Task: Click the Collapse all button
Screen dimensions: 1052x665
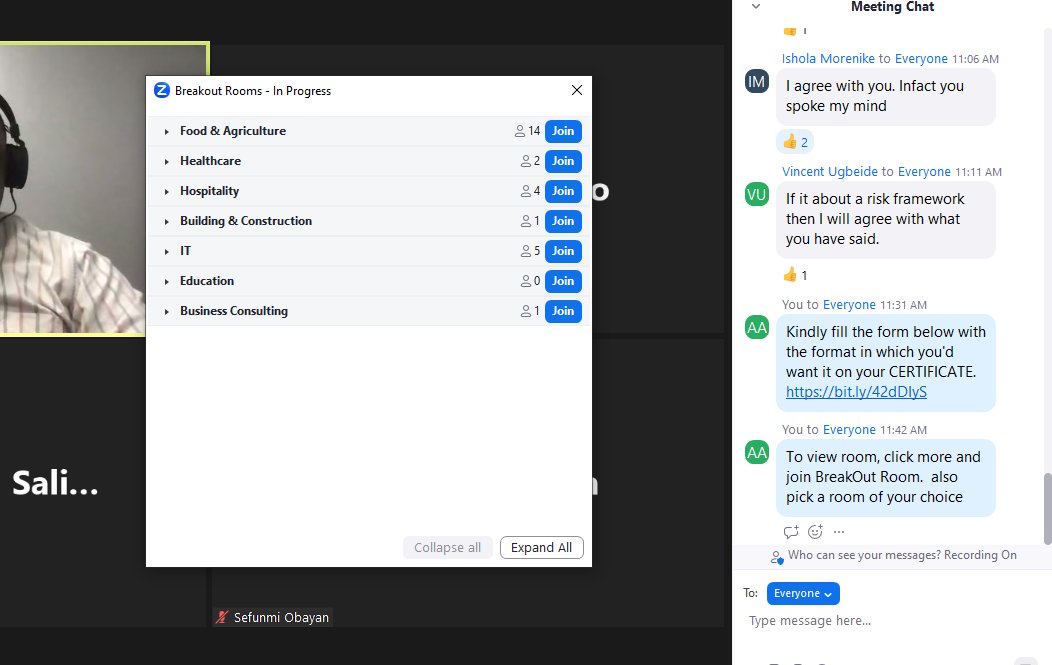Action: [448, 548]
